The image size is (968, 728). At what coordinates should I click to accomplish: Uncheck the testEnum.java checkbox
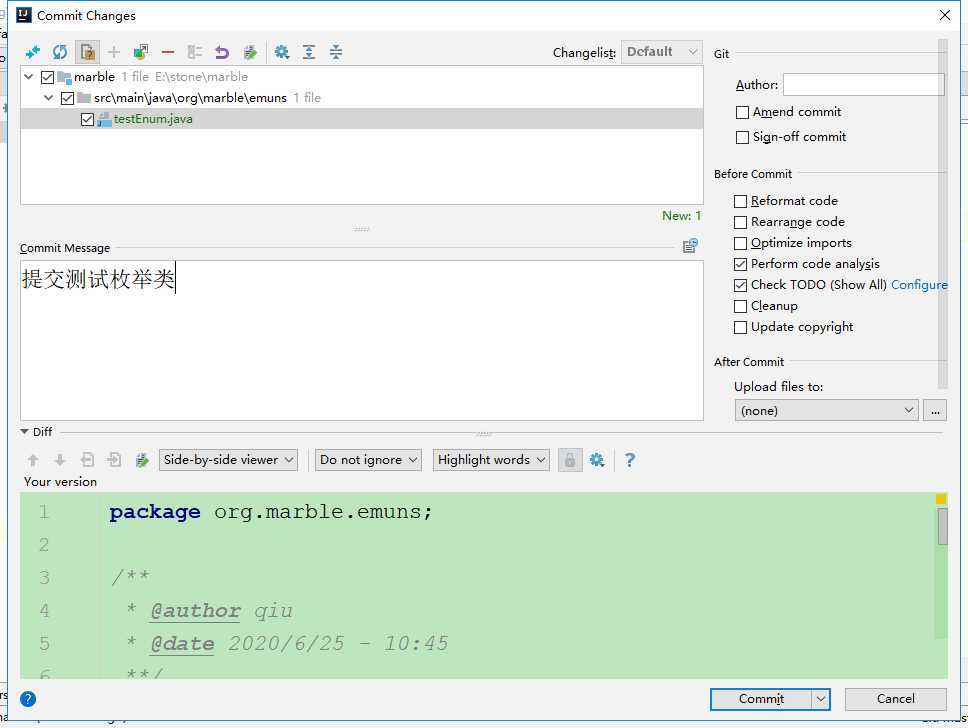click(88, 119)
